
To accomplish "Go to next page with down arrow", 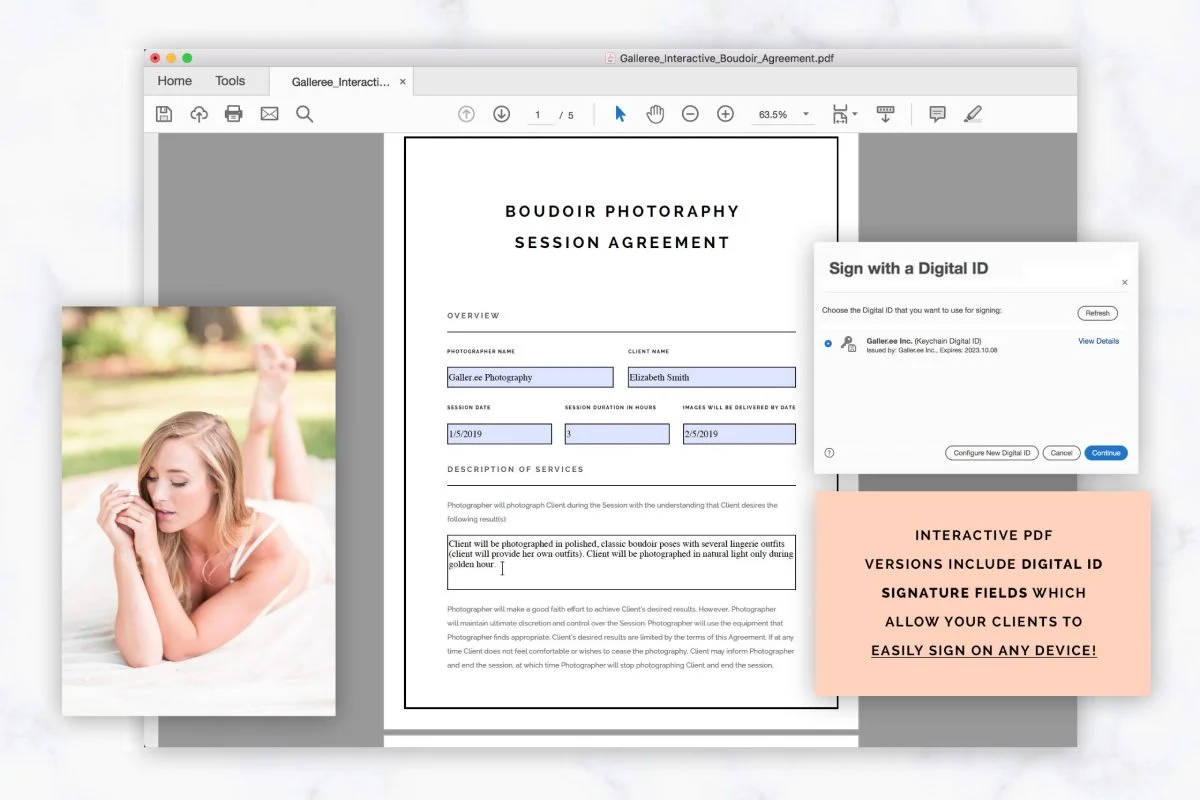I will click(502, 114).
